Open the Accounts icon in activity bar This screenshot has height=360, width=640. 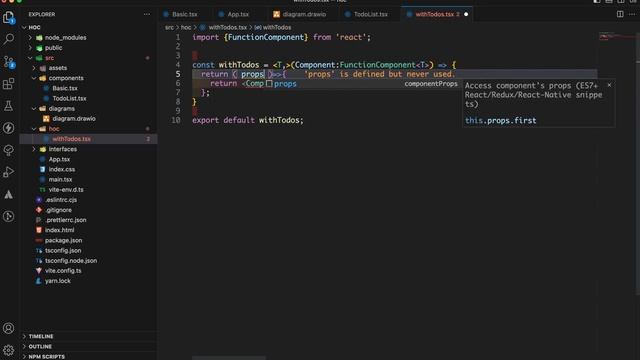click(x=9, y=328)
